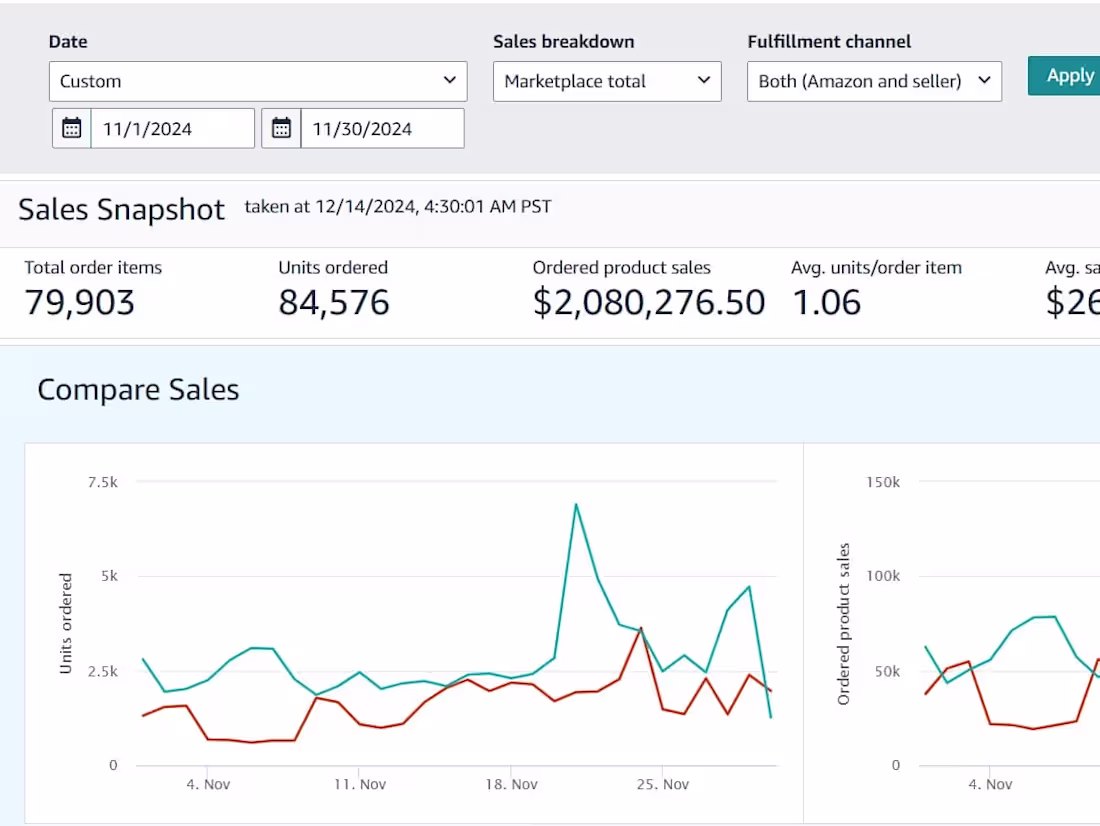Open the start date calendar picker

(x=71, y=128)
